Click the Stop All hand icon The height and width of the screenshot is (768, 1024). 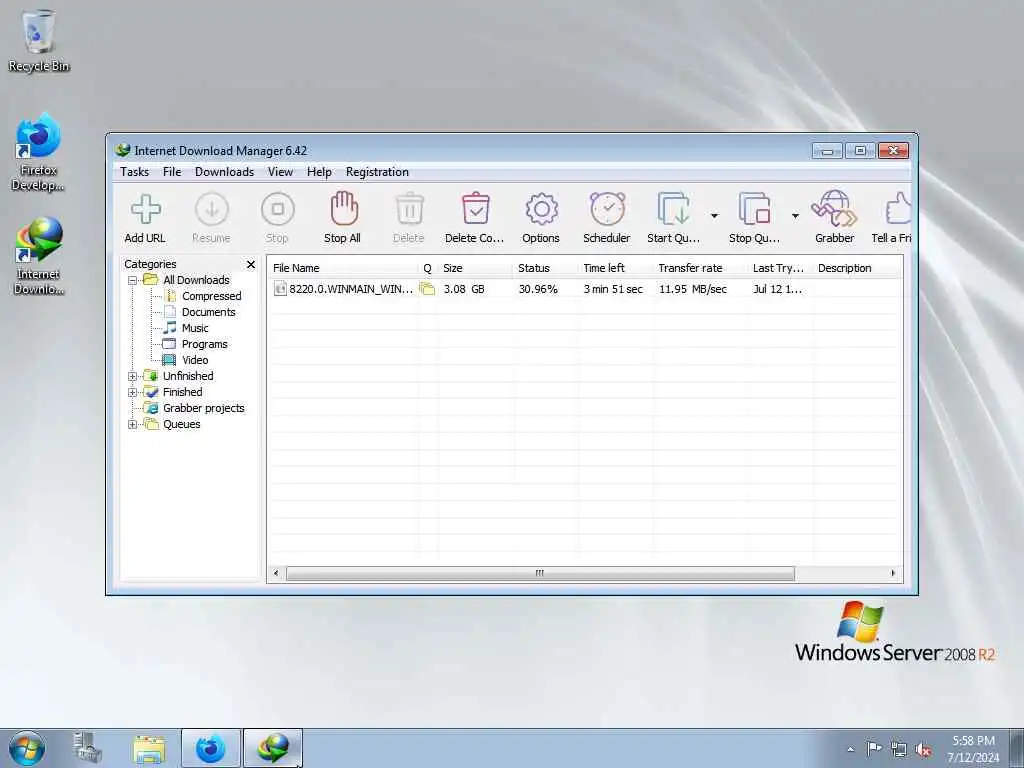coord(344,208)
